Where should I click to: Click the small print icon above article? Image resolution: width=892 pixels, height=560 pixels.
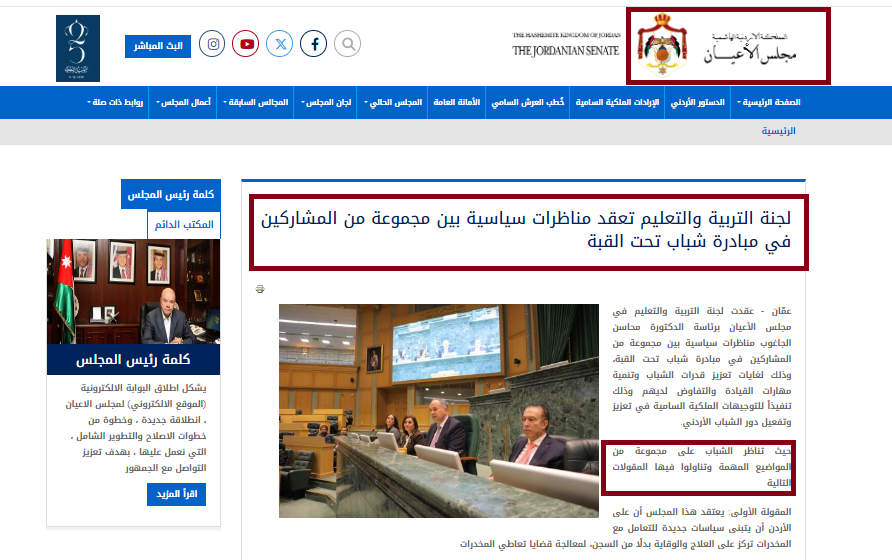(260, 289)
